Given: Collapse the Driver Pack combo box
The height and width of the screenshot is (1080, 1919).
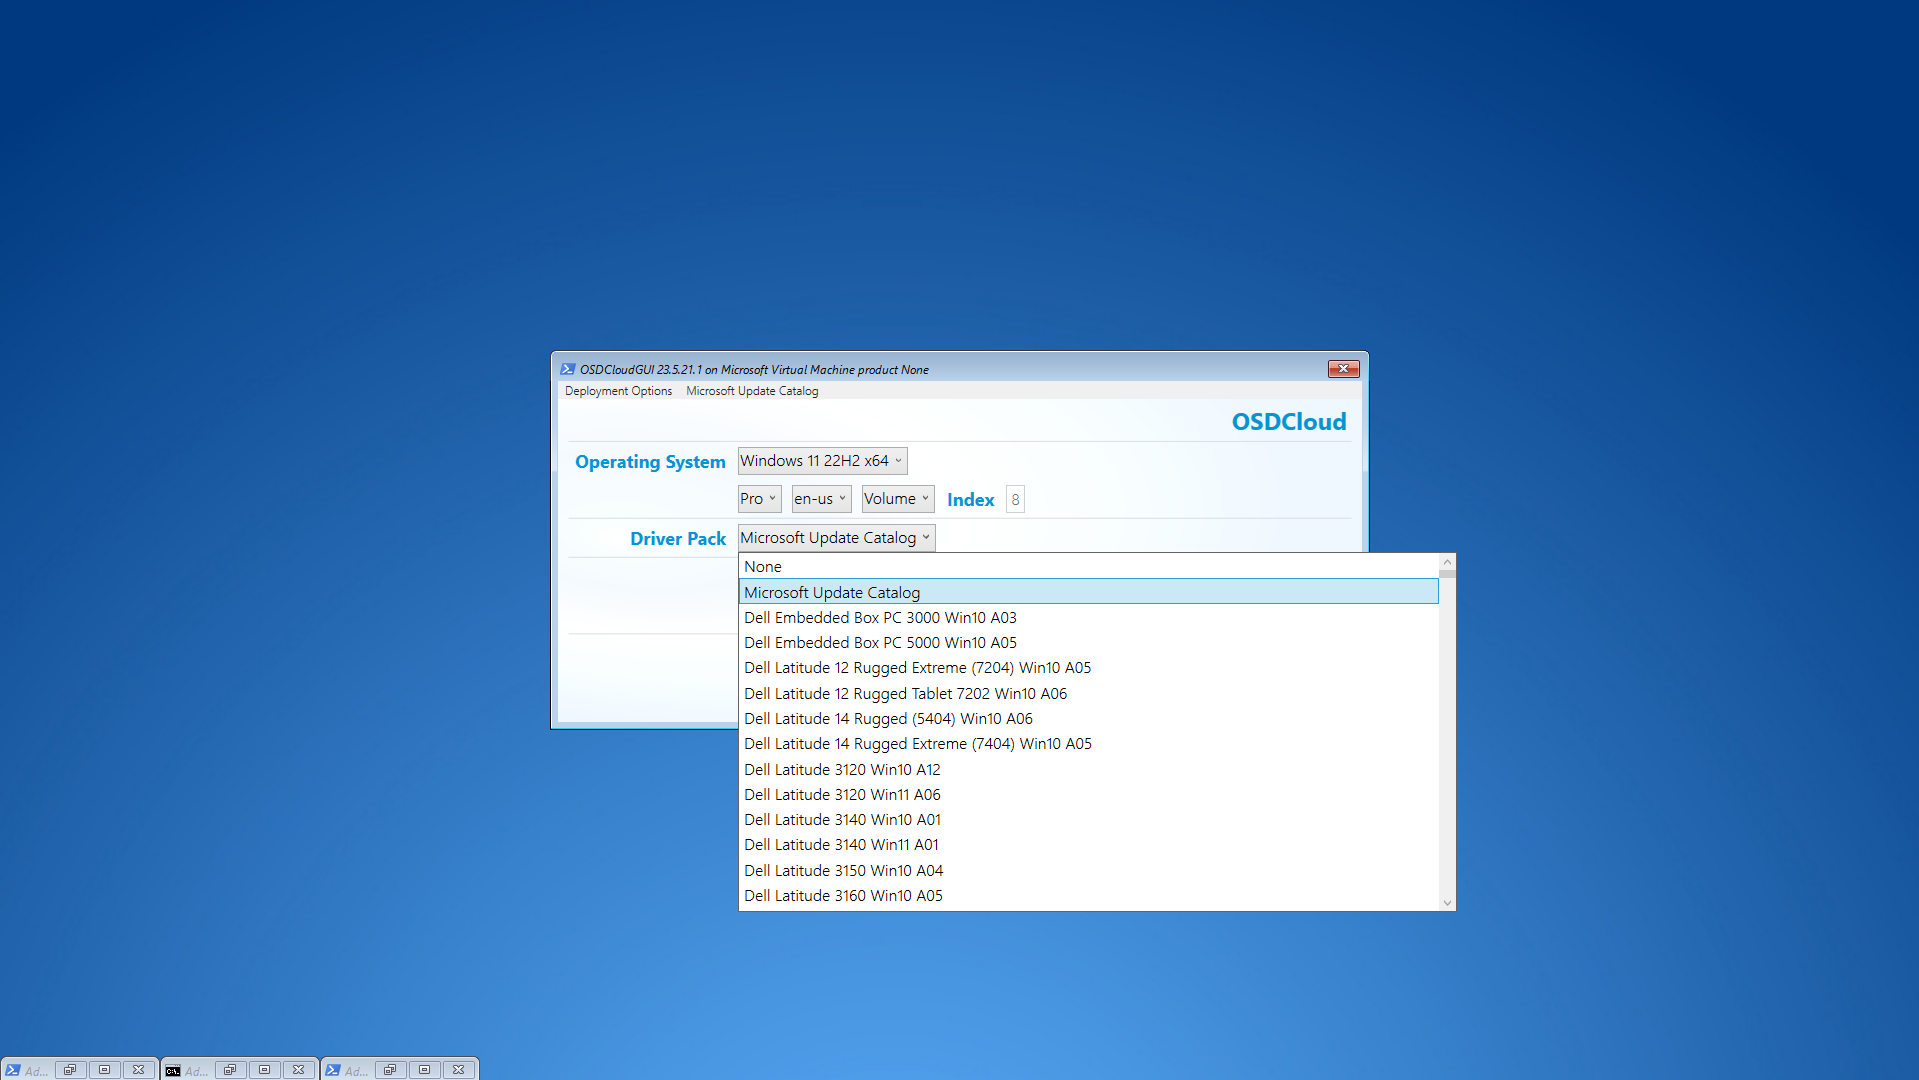Looking at the screenshot, I should click(836, 538).
